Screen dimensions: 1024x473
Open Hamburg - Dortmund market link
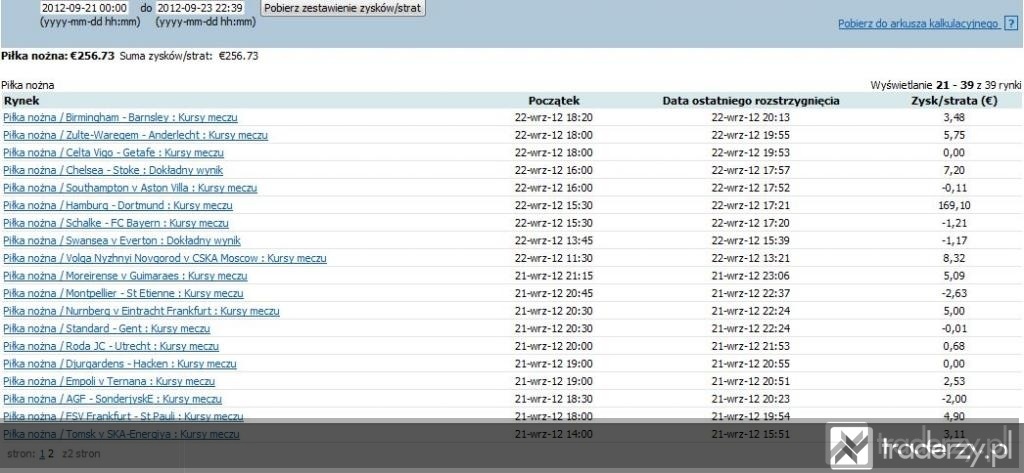click(x=118, y=206)
